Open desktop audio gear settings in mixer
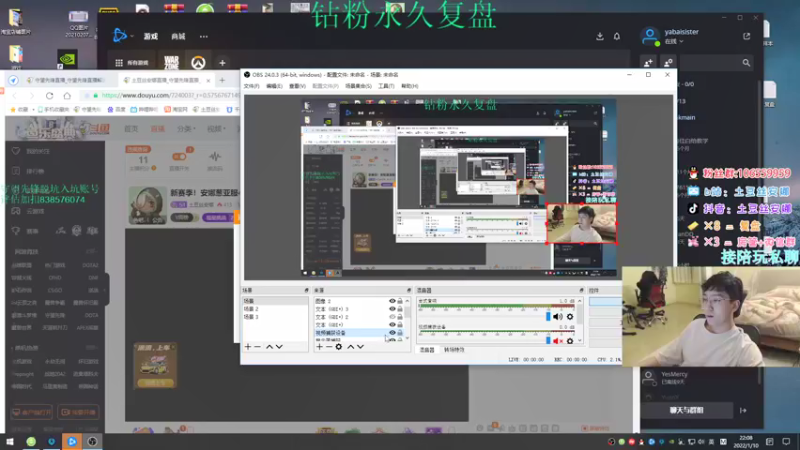 click(570, 317)
